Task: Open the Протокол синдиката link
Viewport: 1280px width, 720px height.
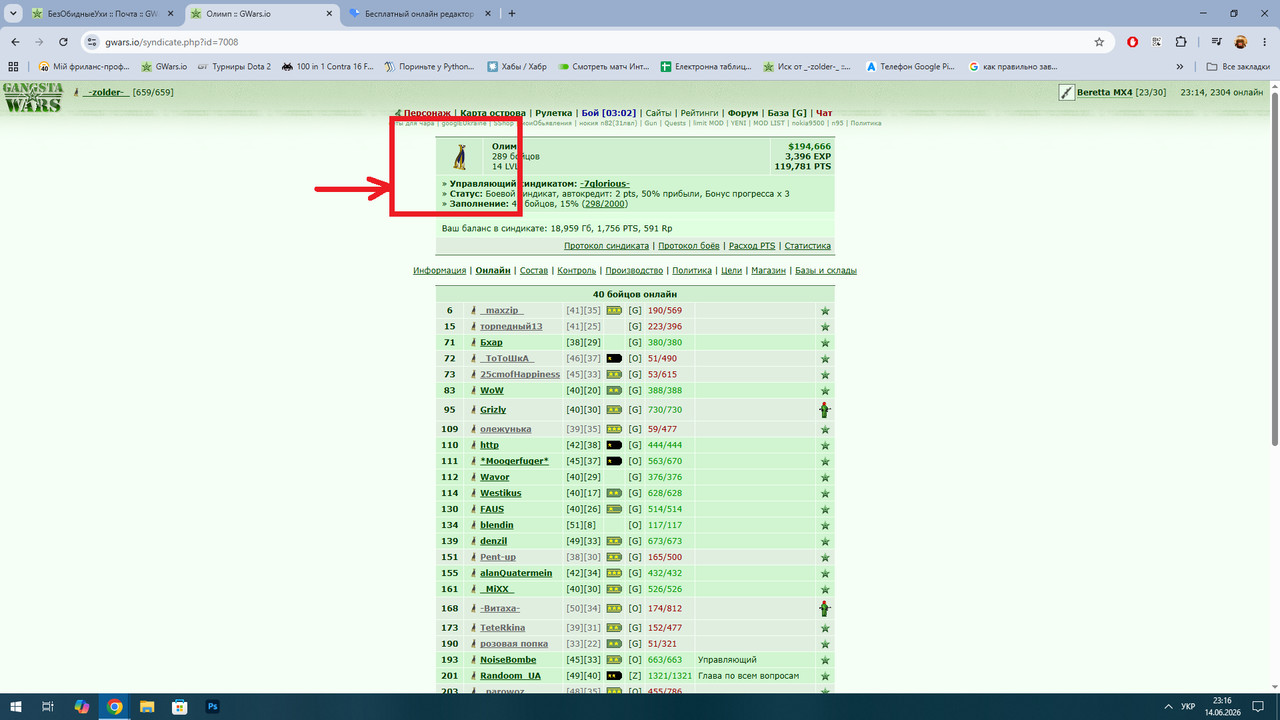Action: tap(607, 246)
